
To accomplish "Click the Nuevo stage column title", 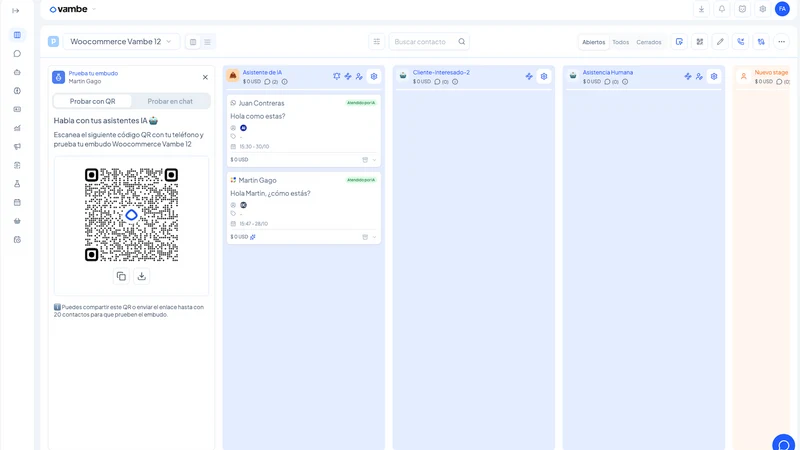I will 771,72.
